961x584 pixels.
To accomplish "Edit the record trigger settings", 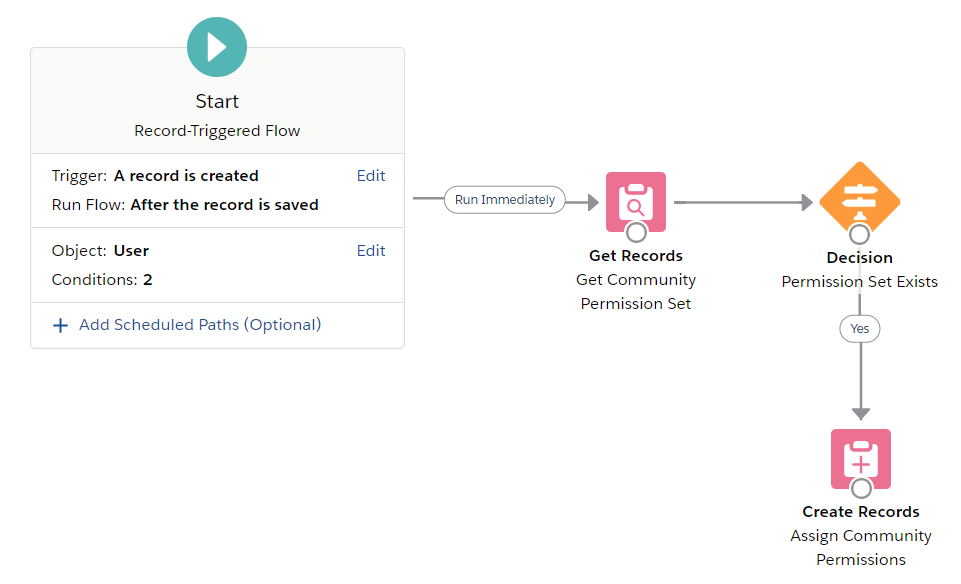I will coord(370,176).
